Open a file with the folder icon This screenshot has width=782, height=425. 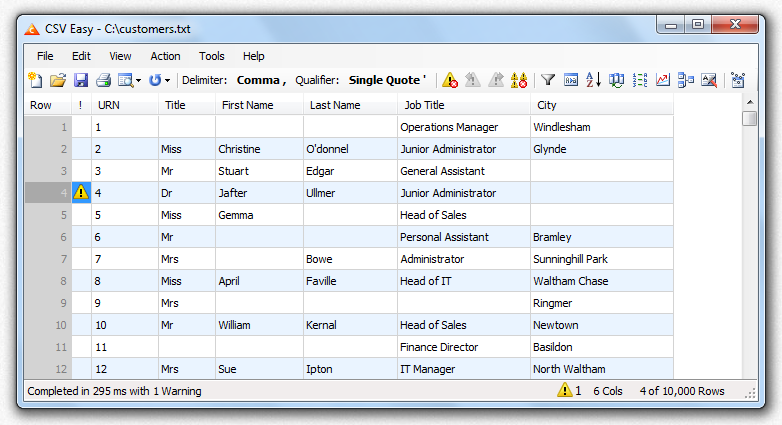tap(58, 80)
